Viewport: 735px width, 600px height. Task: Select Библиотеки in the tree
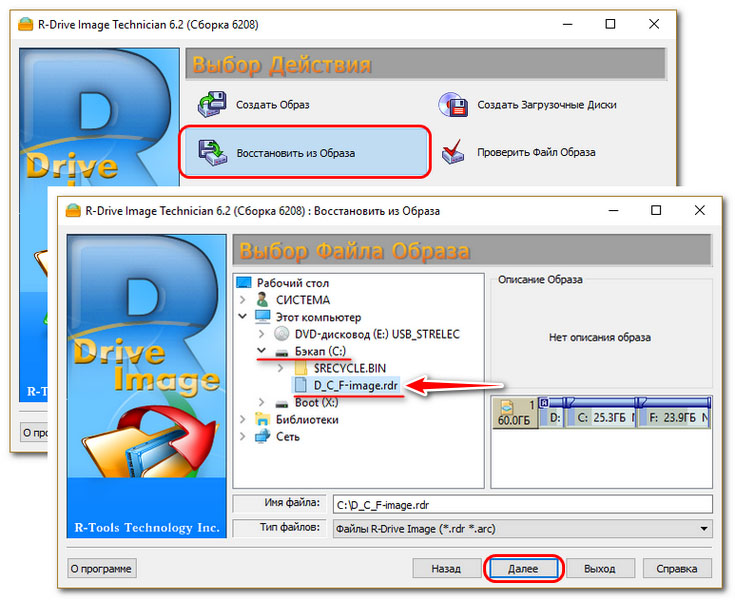point(307,420)
